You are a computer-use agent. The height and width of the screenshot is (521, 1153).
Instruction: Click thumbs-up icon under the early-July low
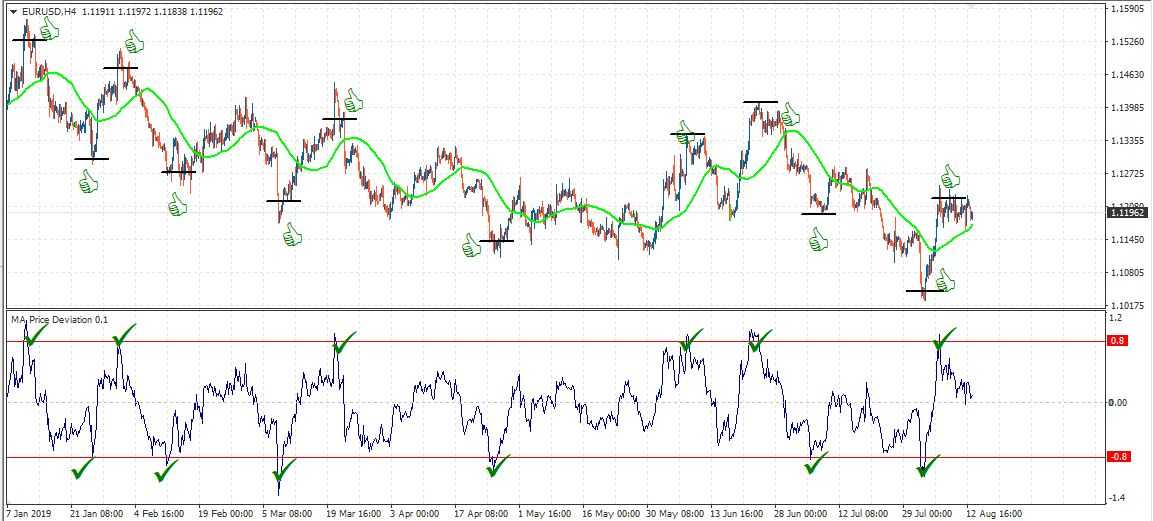(818, 240)
